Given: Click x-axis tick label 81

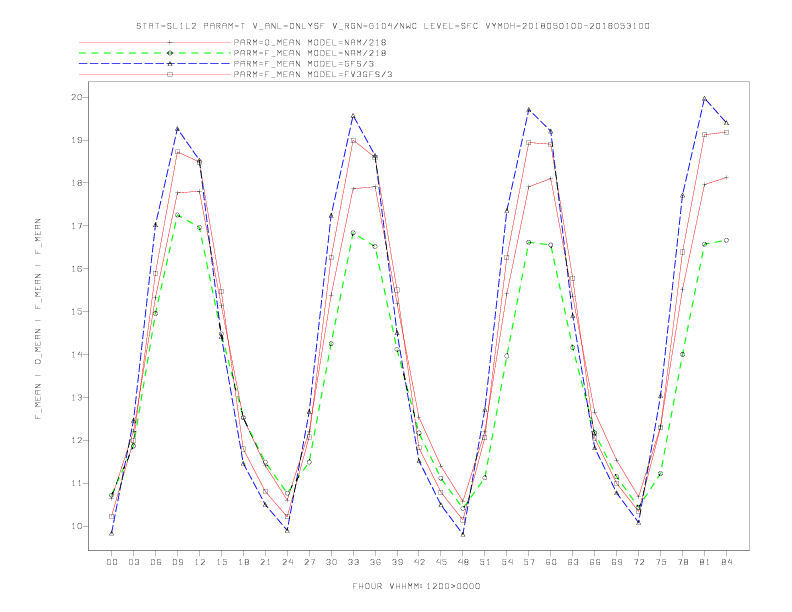Looking at the screenshot, I should point(705,562).
